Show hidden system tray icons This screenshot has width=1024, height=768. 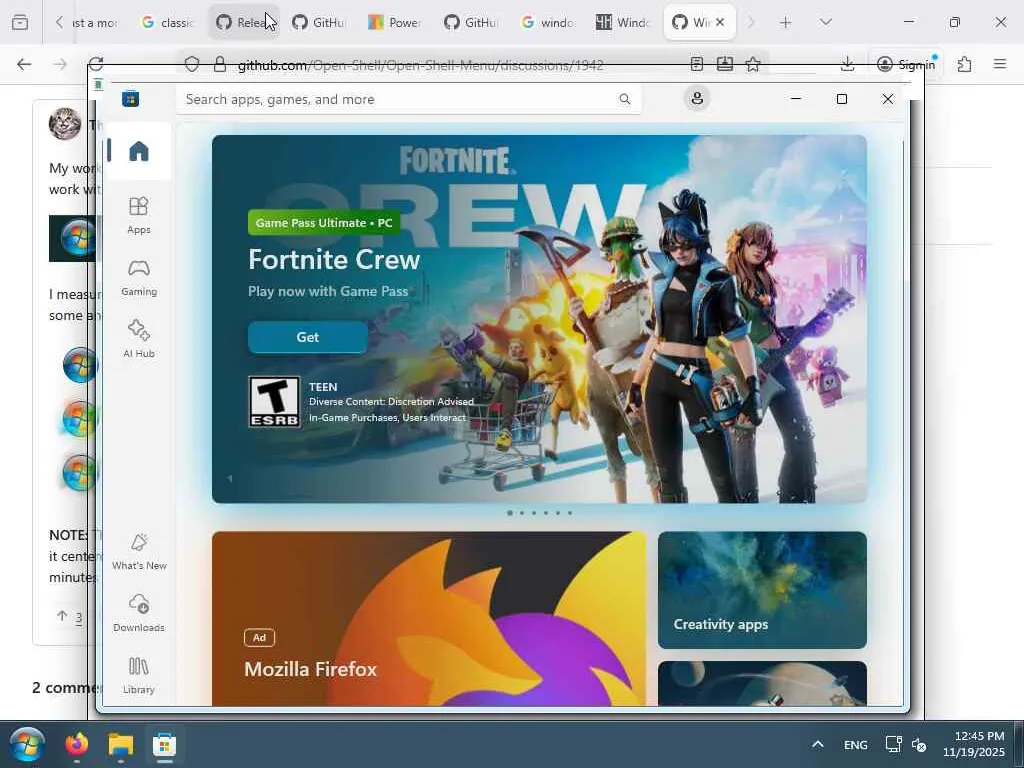818,744
